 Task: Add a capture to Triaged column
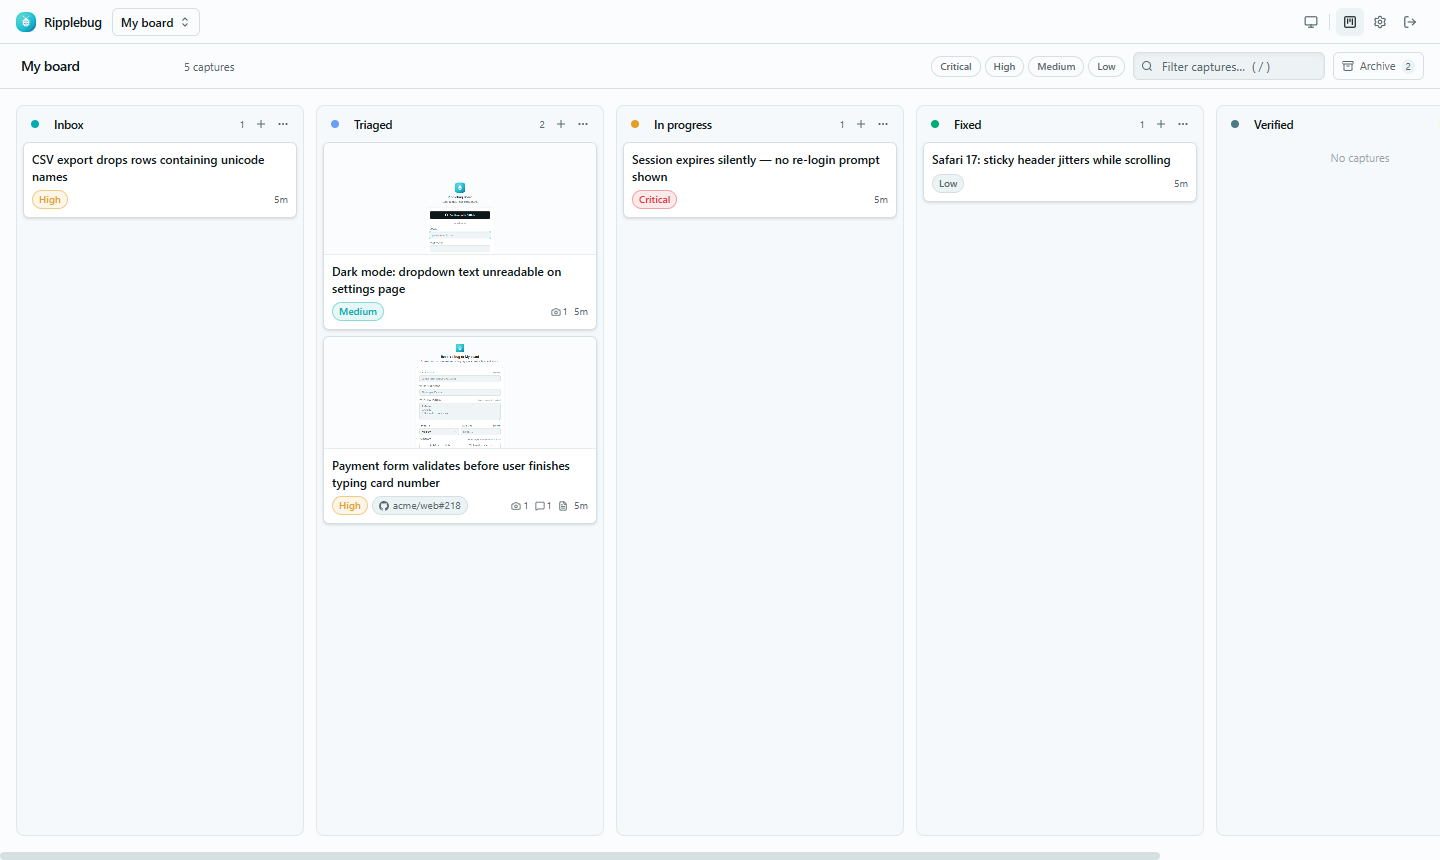click(x=561, y=124)
